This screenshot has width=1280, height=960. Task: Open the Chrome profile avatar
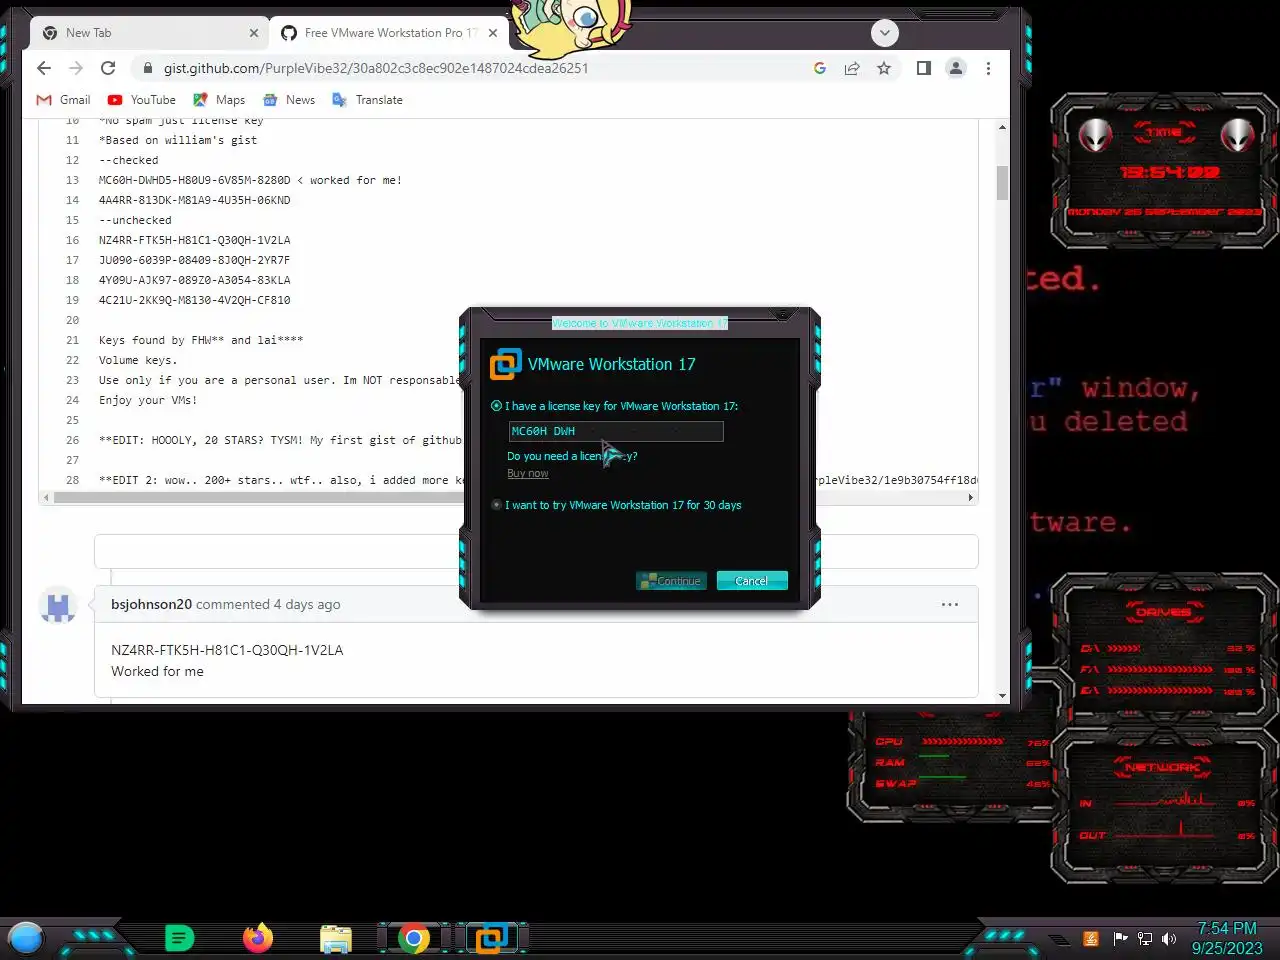click(x=956, y=68)
